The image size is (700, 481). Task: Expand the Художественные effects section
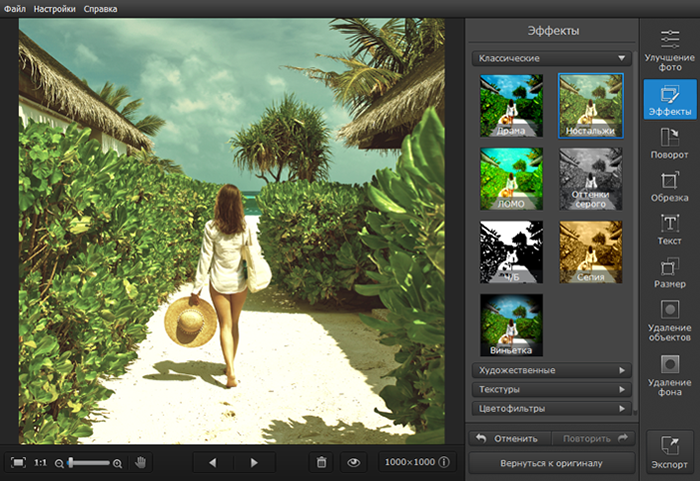pos(551,370)
